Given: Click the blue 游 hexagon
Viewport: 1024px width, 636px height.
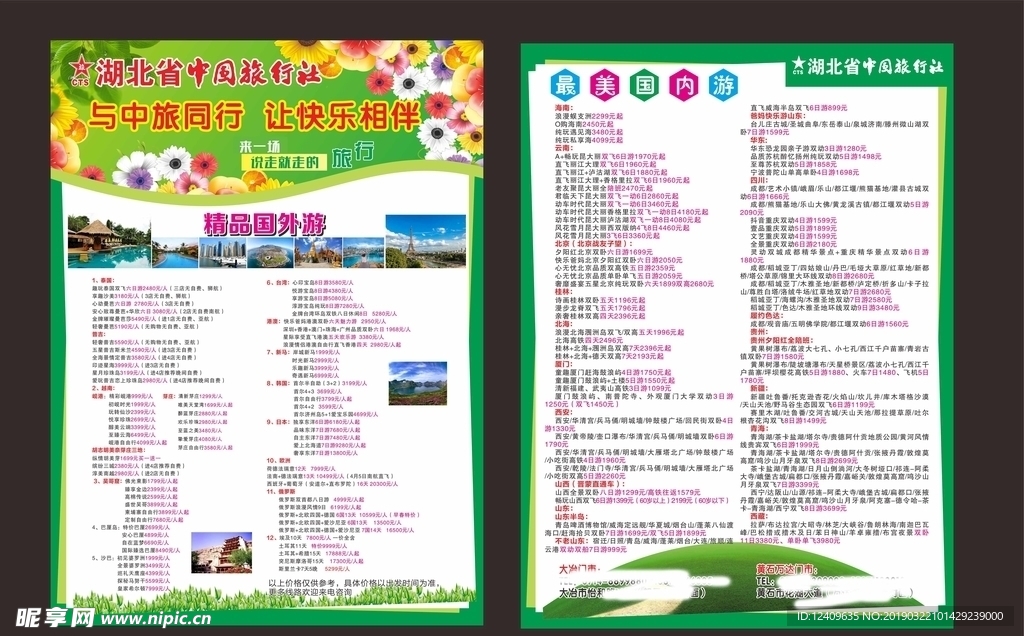Looking at the screenshot, I should coord(723,86).
